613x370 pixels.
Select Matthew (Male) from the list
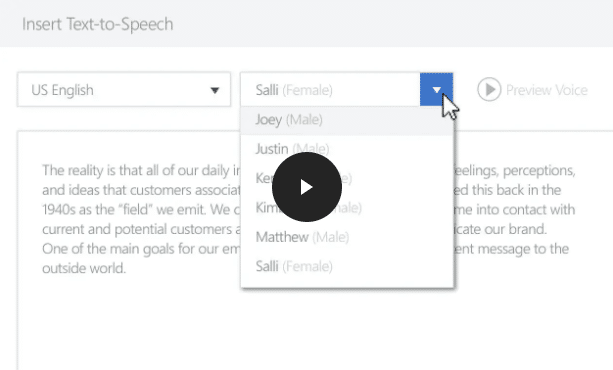347,237
